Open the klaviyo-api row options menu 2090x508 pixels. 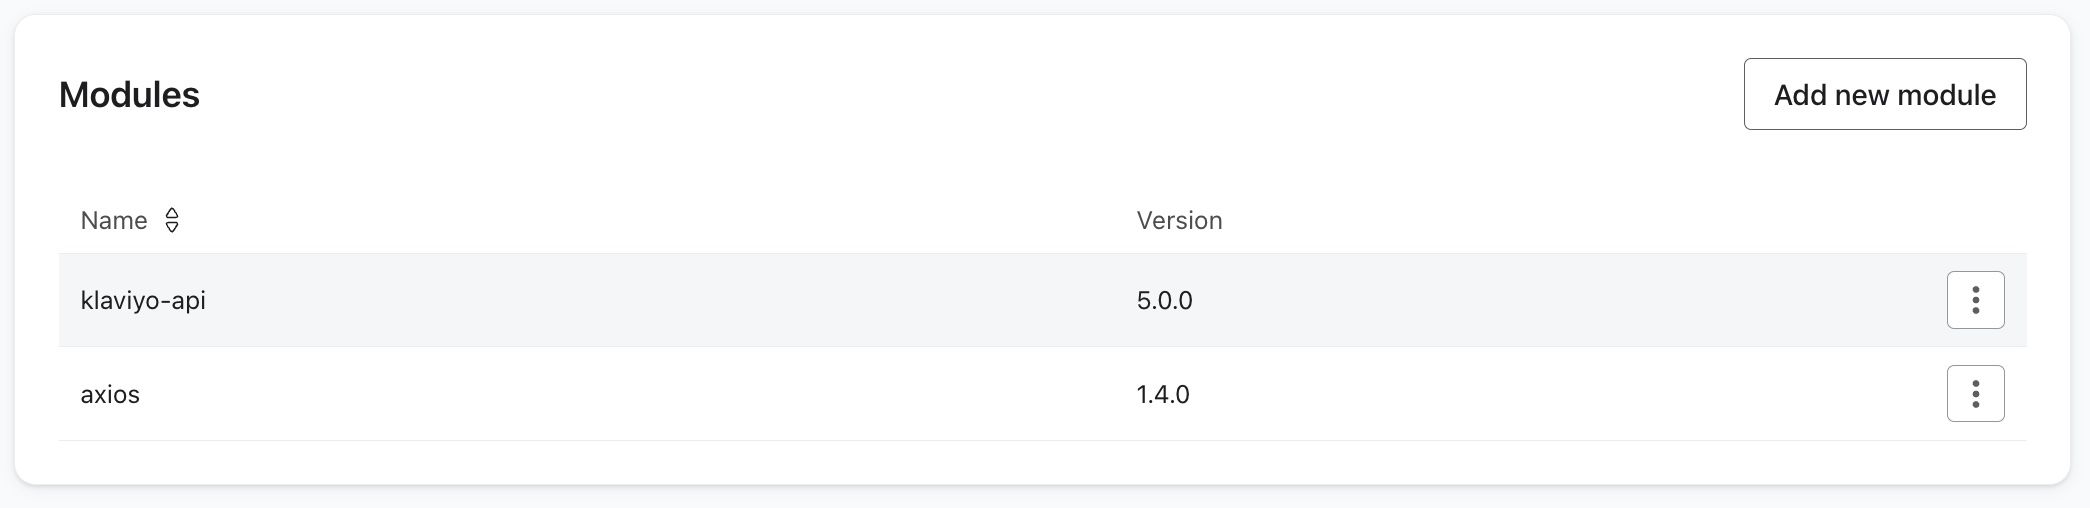tap(1975, 300)
